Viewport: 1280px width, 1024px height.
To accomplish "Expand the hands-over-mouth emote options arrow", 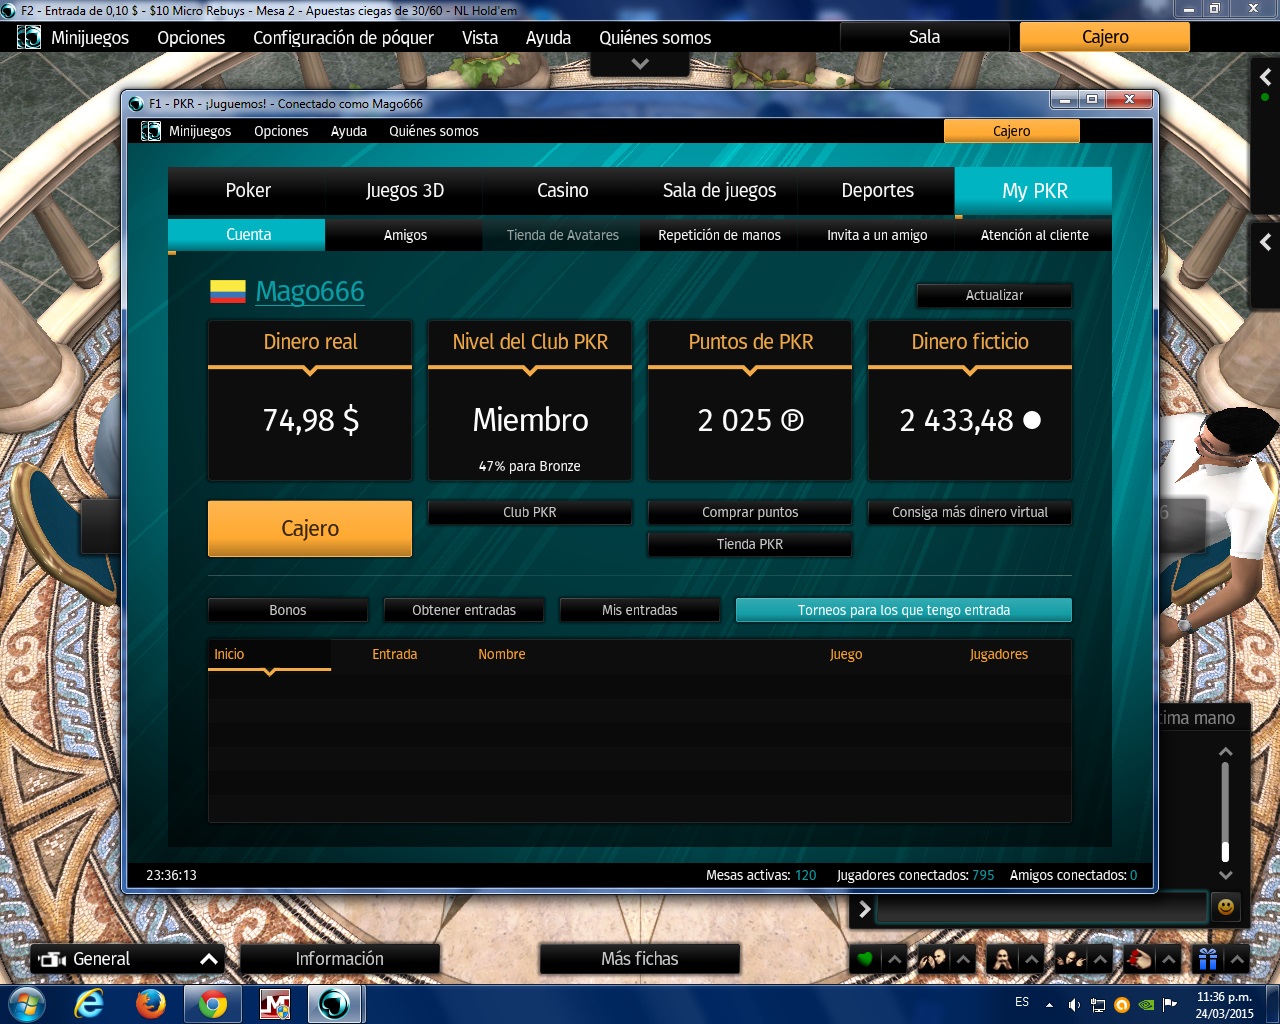I will (x=1032, y=959).
